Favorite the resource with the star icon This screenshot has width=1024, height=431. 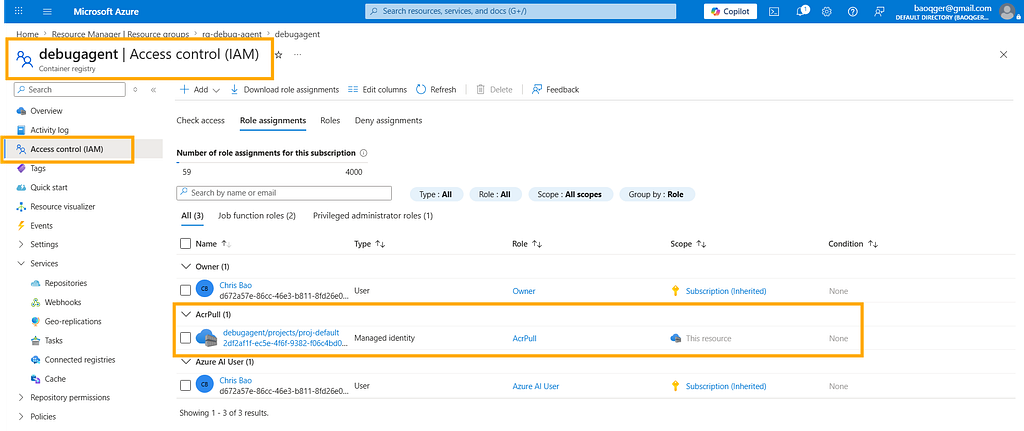(279, 55)
